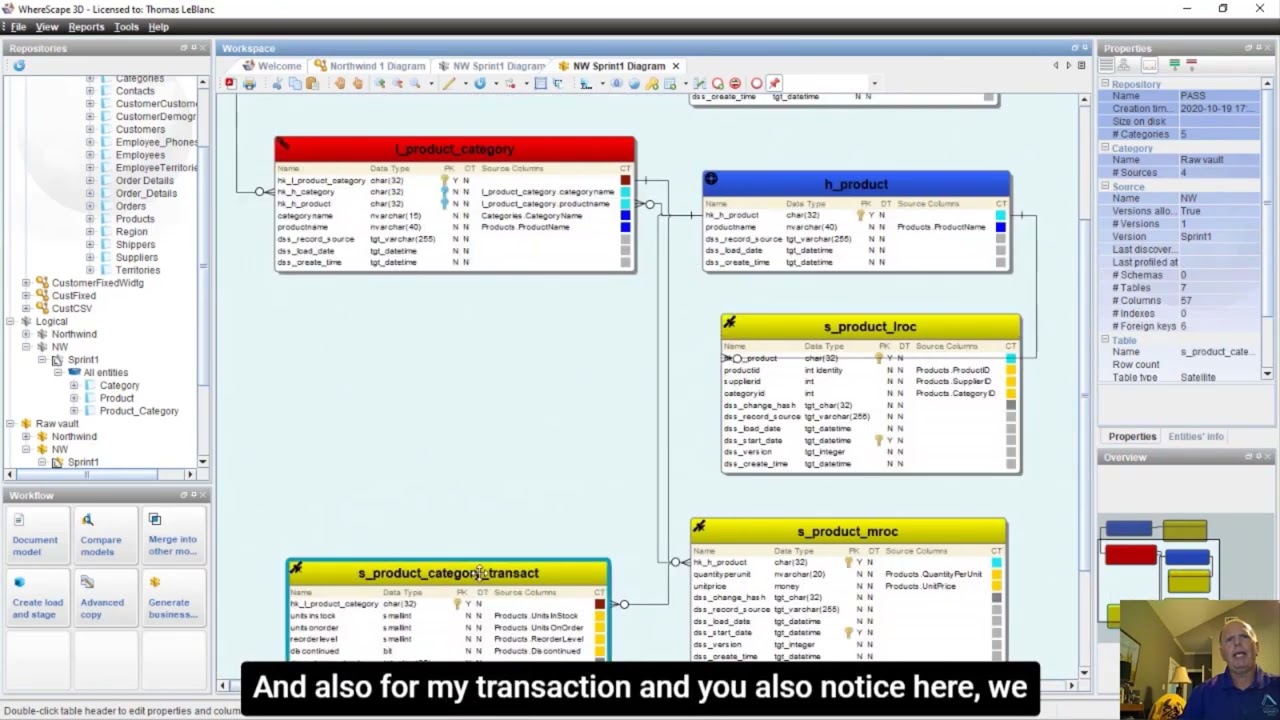Click the PDF export toolbar icon
Screen dimensions: 1280x720
pyautogui.click(x=230, y=84)
